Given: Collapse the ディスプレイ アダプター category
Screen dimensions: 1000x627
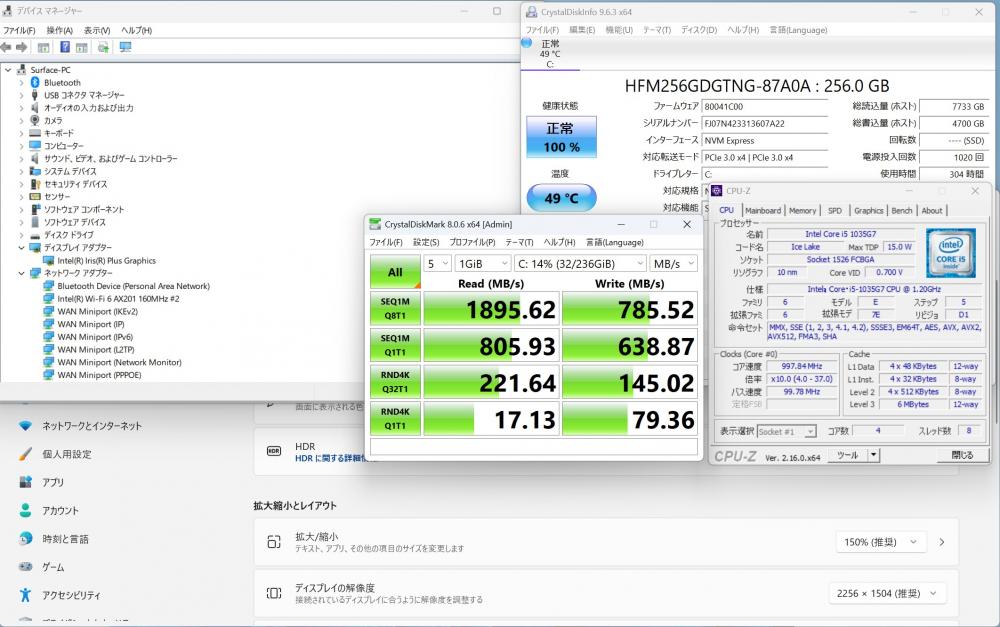Looking at the screenshot, I should click(x=21, y=247).
